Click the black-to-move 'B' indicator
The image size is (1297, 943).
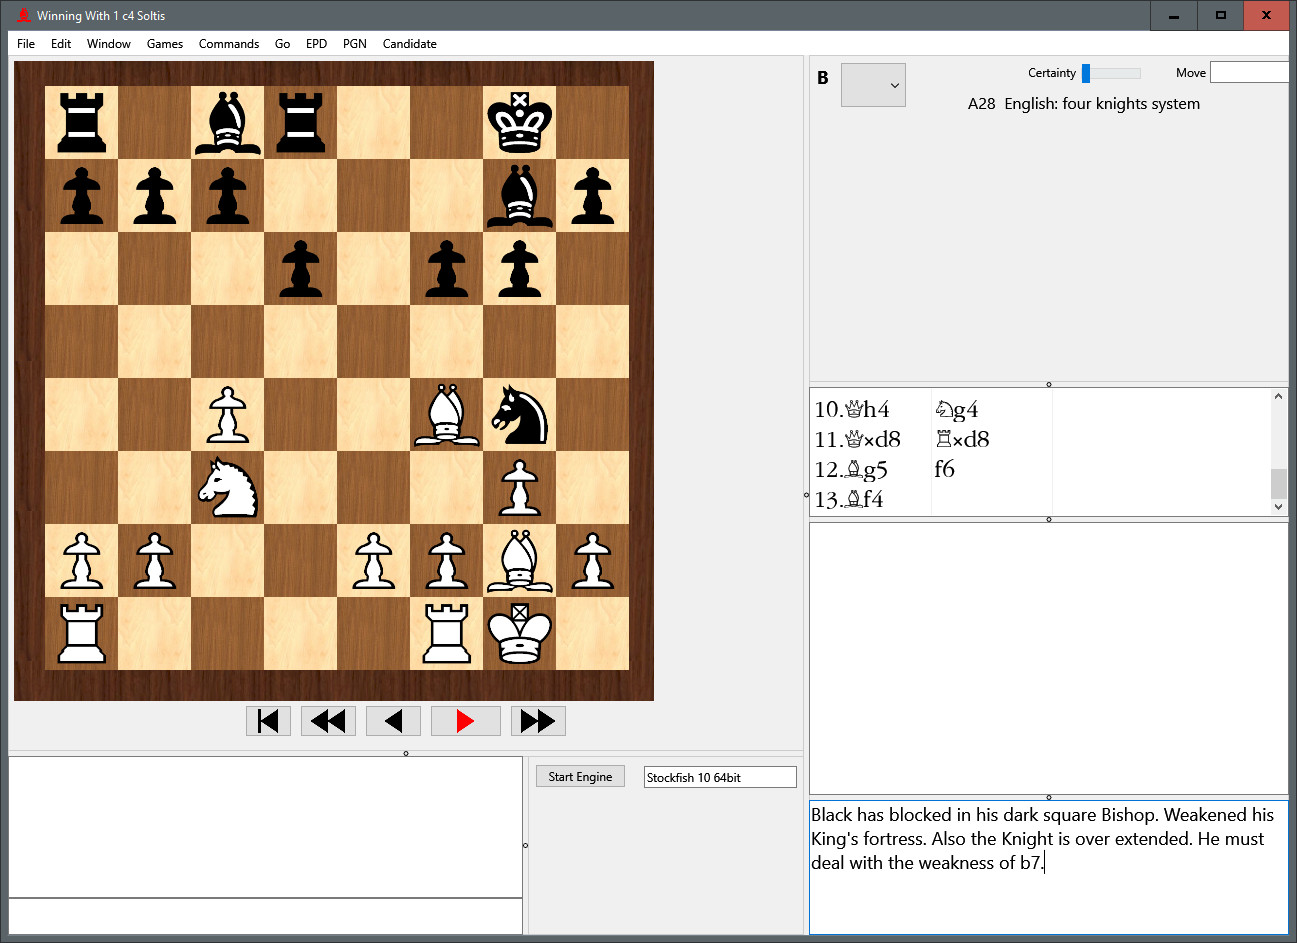(822, 77)
